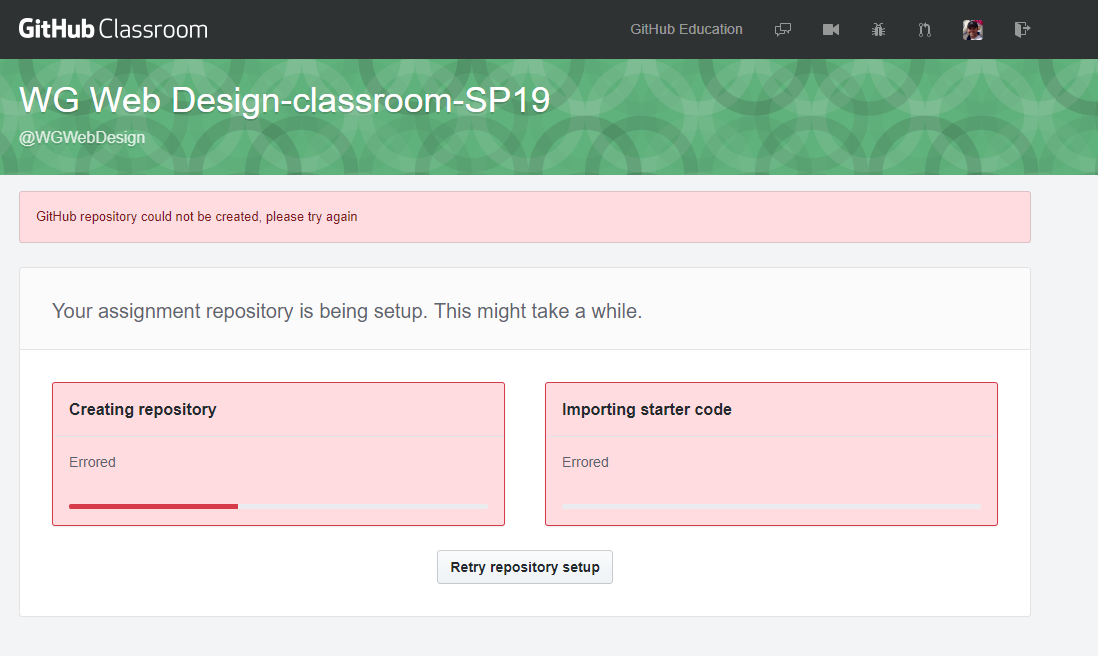
Task: Click the Retry repository setup button
Action: tap(524, 566)
